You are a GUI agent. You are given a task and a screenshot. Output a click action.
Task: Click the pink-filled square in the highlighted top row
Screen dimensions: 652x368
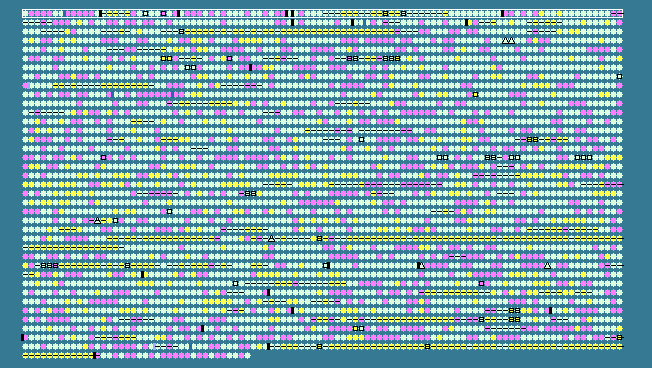[x=163, y=14]
